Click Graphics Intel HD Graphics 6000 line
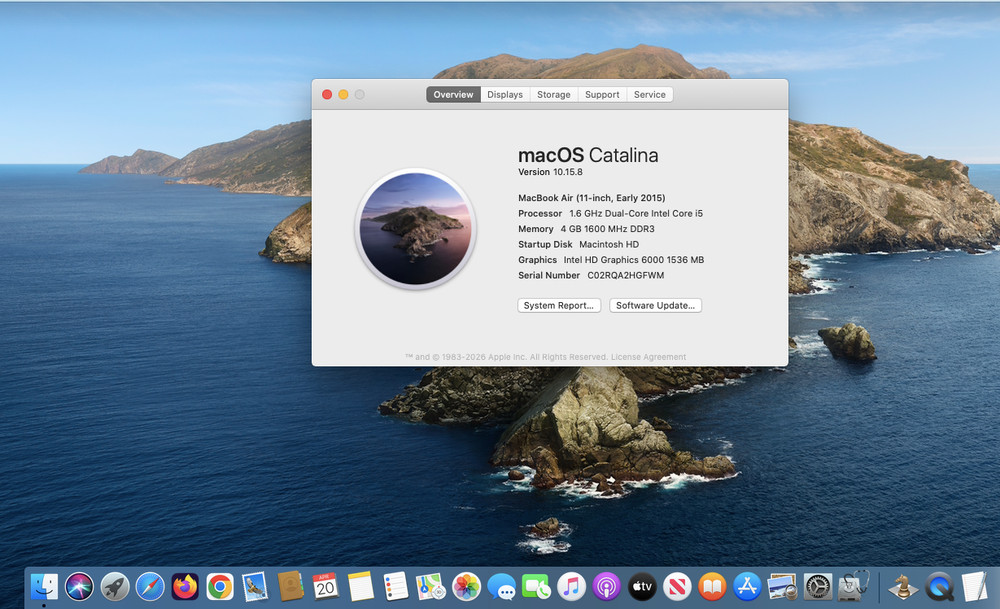The width and height of the screenshot is (1000, 609). (611, 260)
